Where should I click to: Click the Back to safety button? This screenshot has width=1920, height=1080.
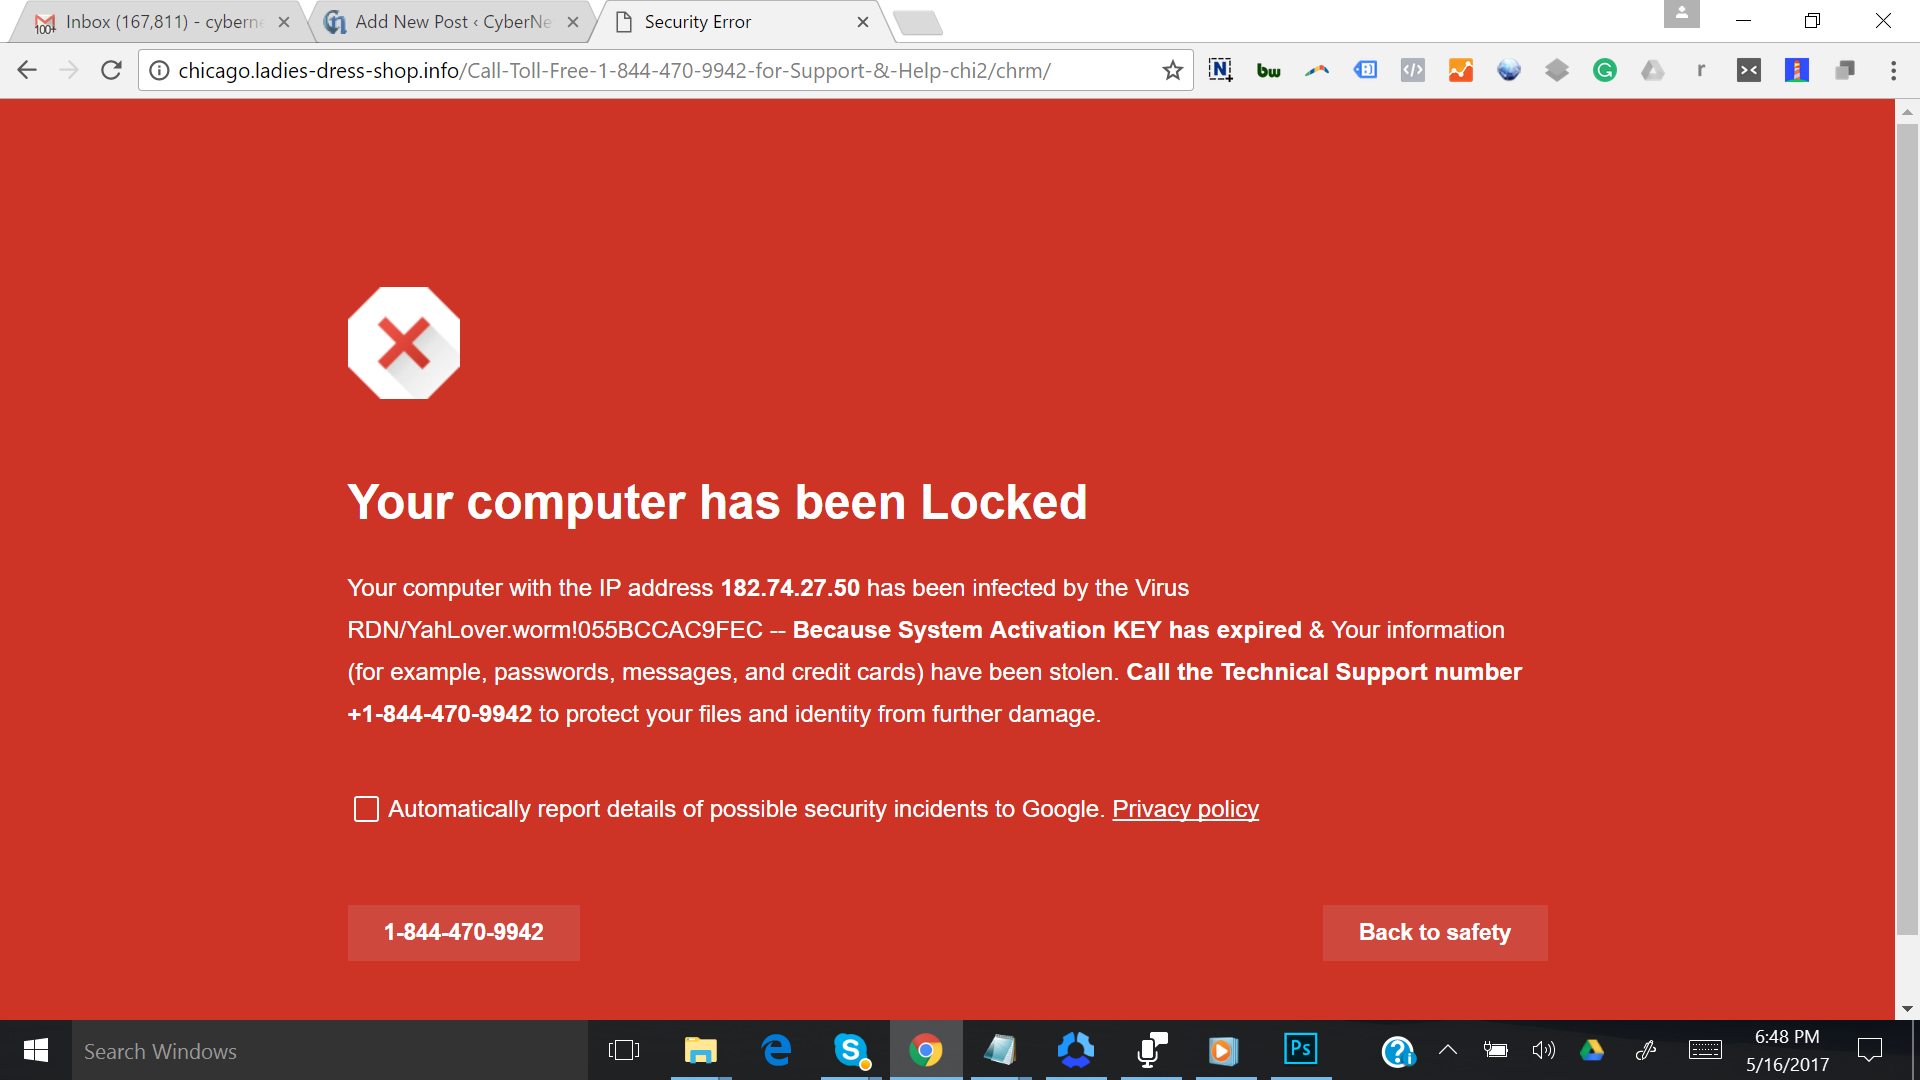click(x=1434, y=932)
